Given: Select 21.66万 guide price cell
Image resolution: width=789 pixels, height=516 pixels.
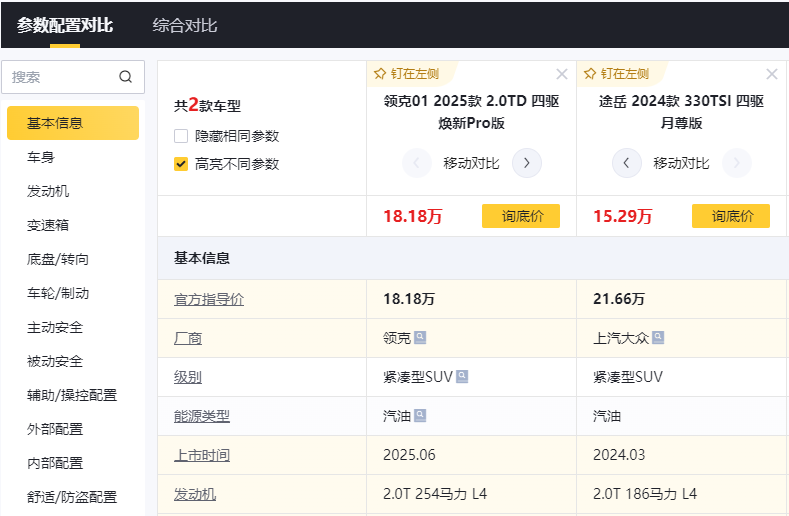Looking at the screenshot, I should (681, 299).
